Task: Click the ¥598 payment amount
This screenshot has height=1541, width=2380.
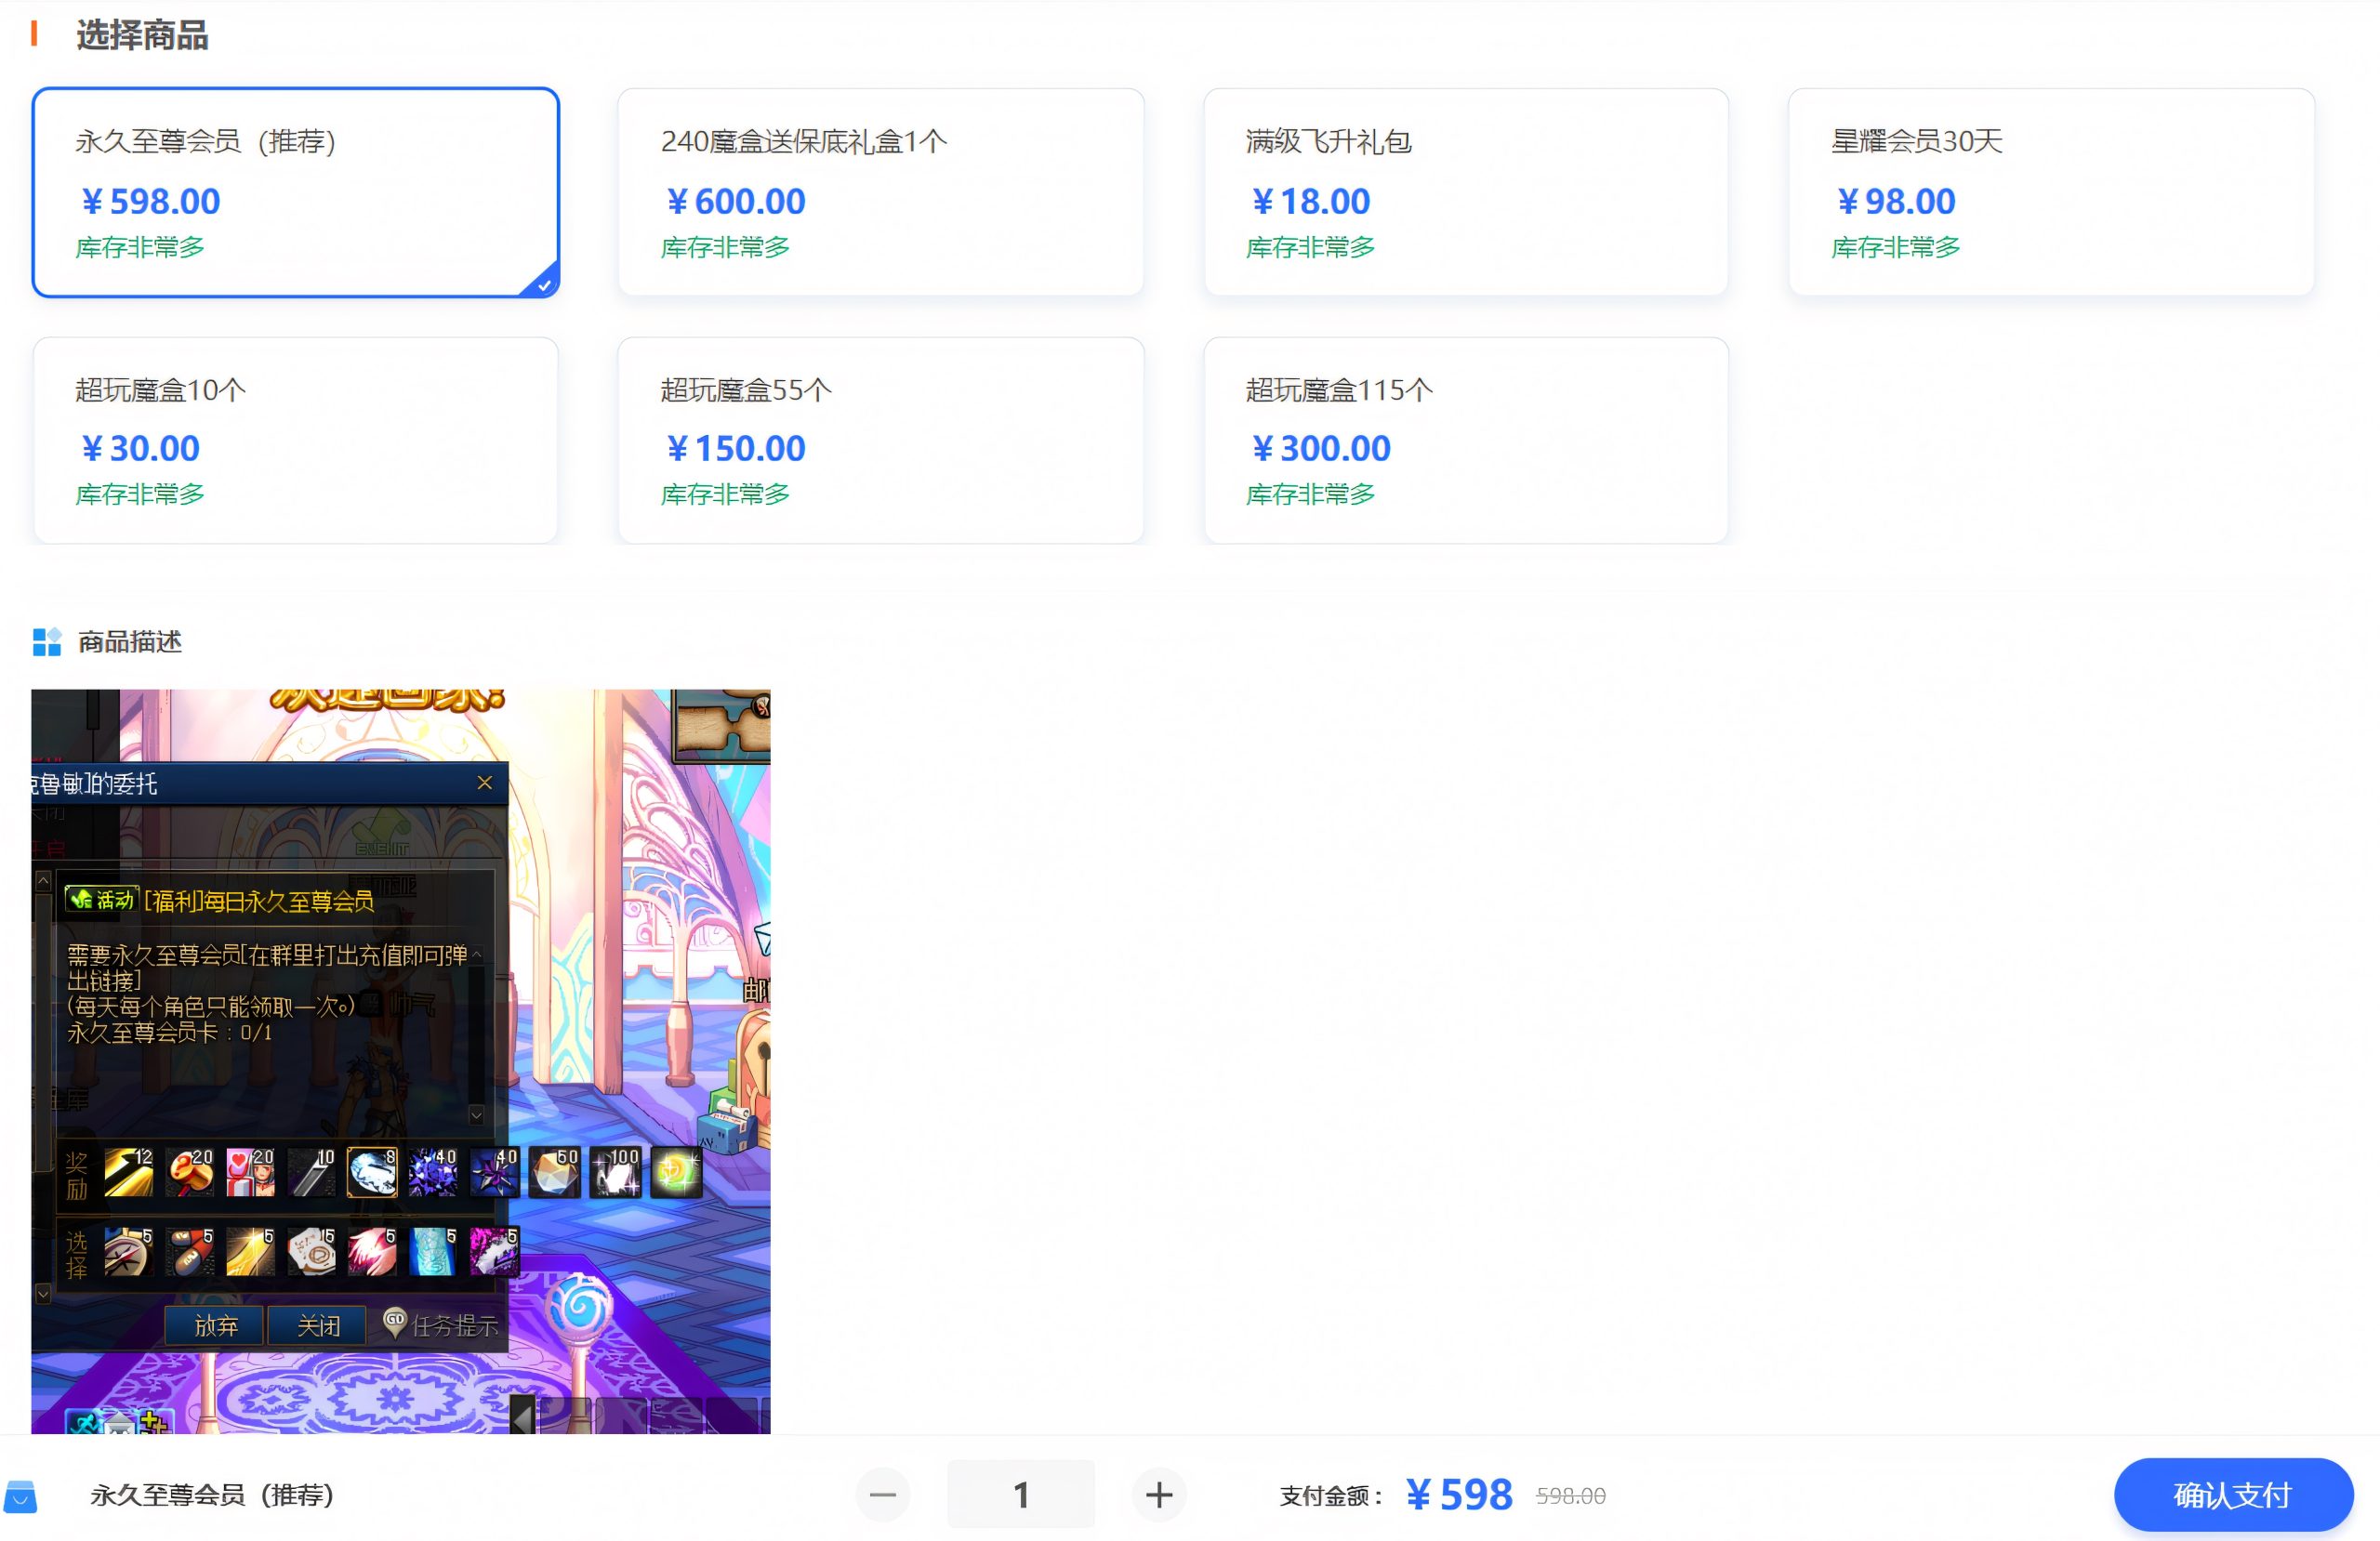Action: click(x=1459, y=1493)
